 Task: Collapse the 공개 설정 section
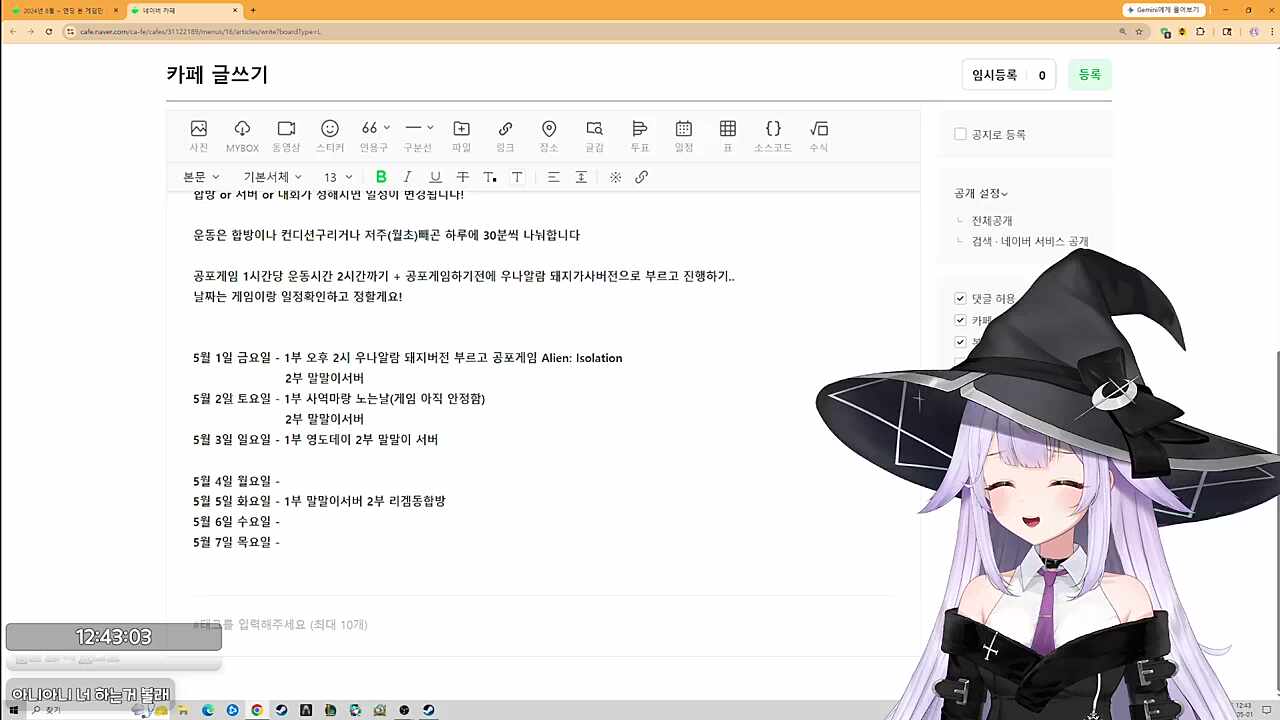pyautogui.click(x=981, y=194)
